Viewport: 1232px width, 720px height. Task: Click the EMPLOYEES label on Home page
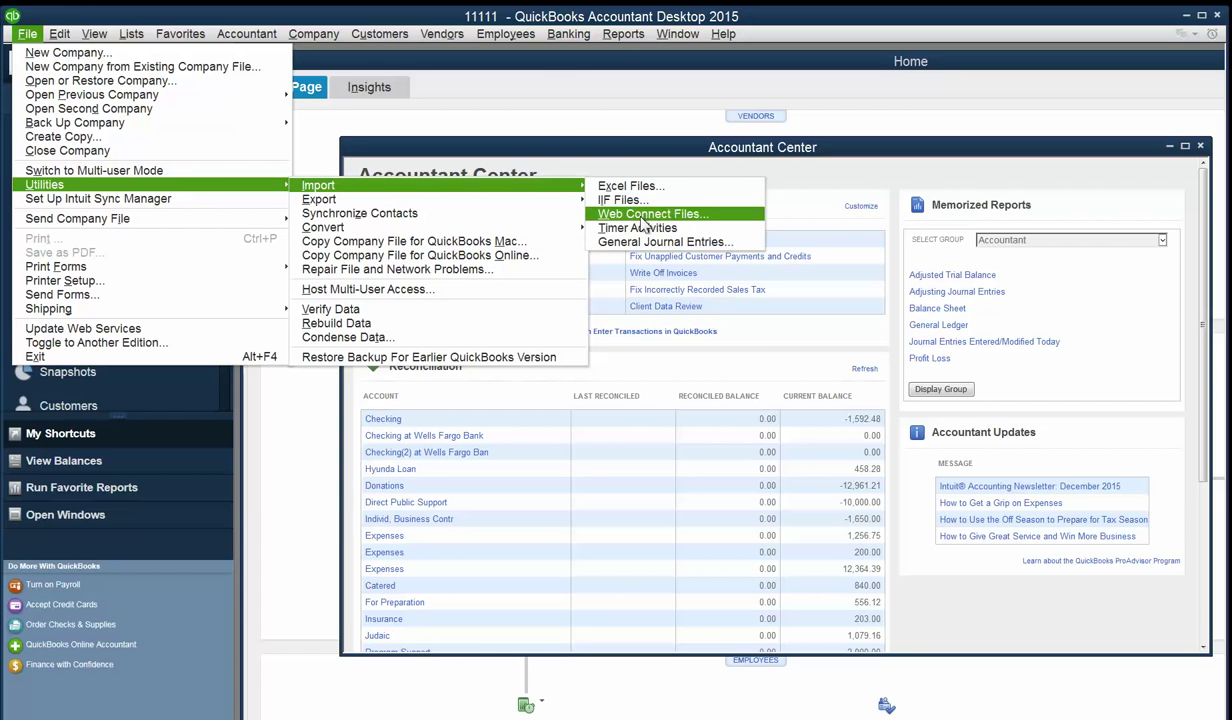(x=756, y=660)
